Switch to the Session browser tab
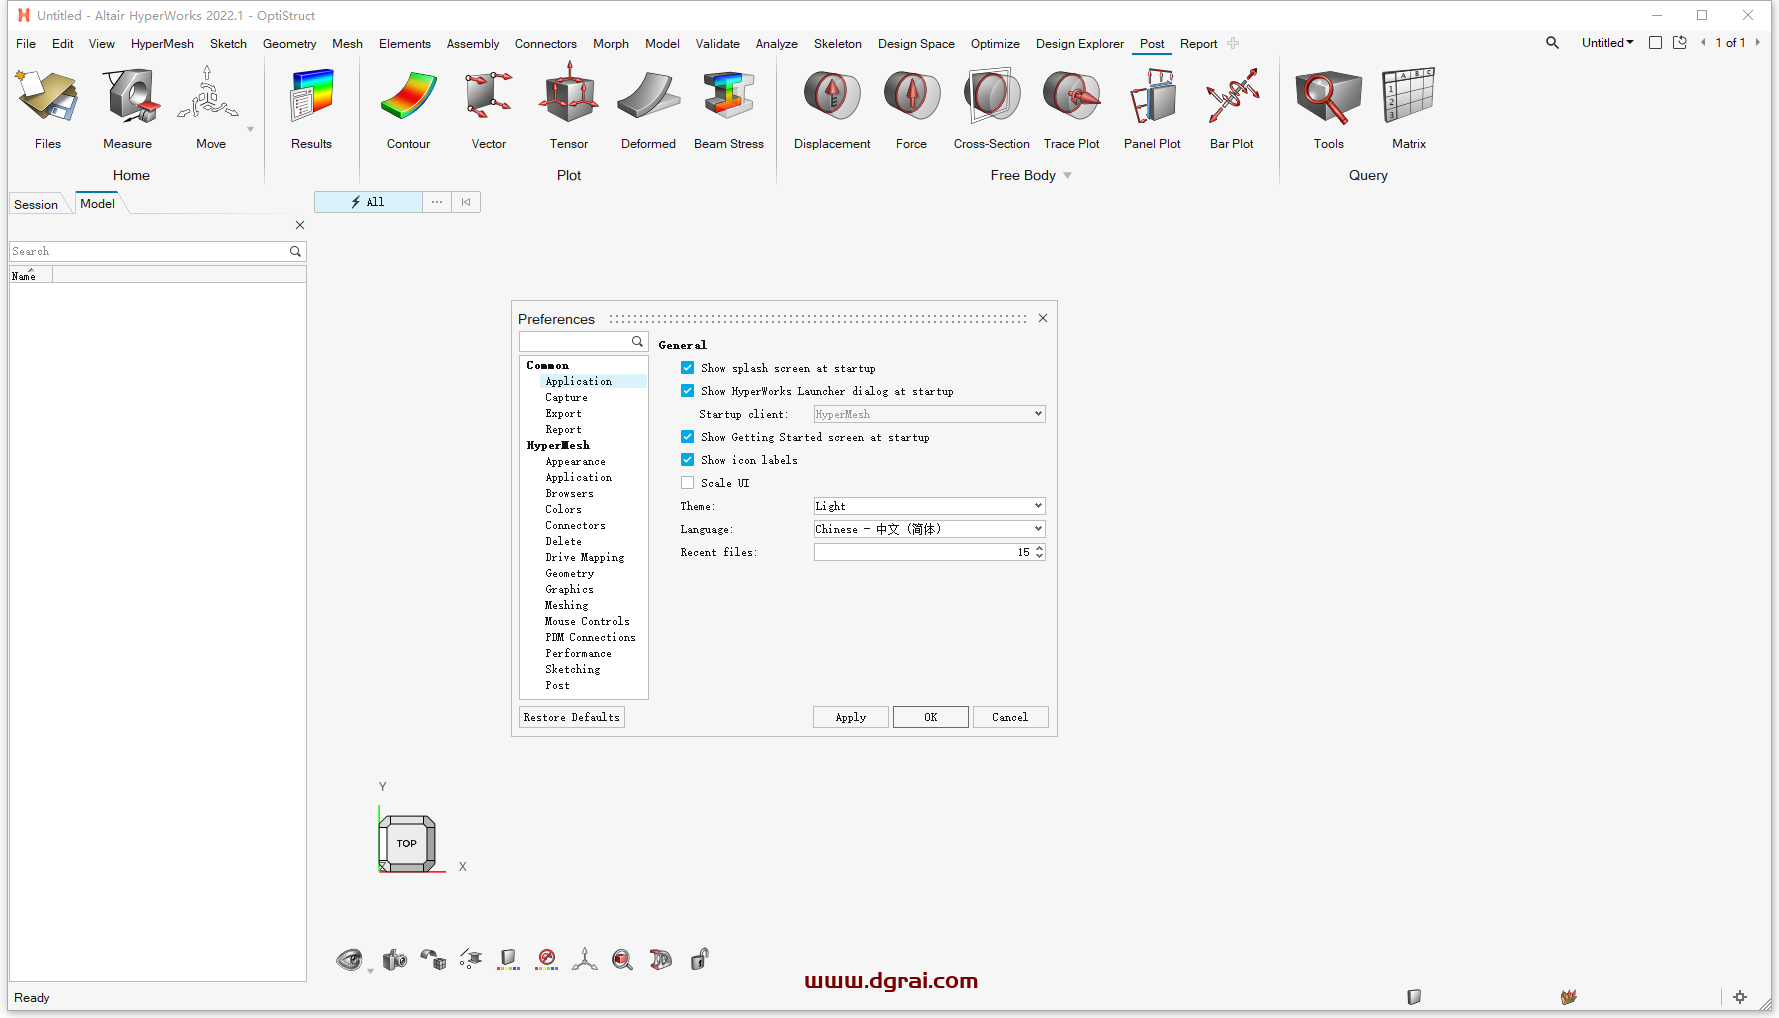The height and width of the screenshot is (1018, 1779). 36,204
